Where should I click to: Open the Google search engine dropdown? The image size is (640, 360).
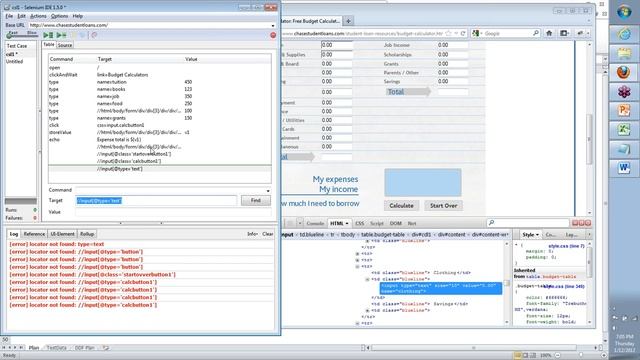coord(481,33)
